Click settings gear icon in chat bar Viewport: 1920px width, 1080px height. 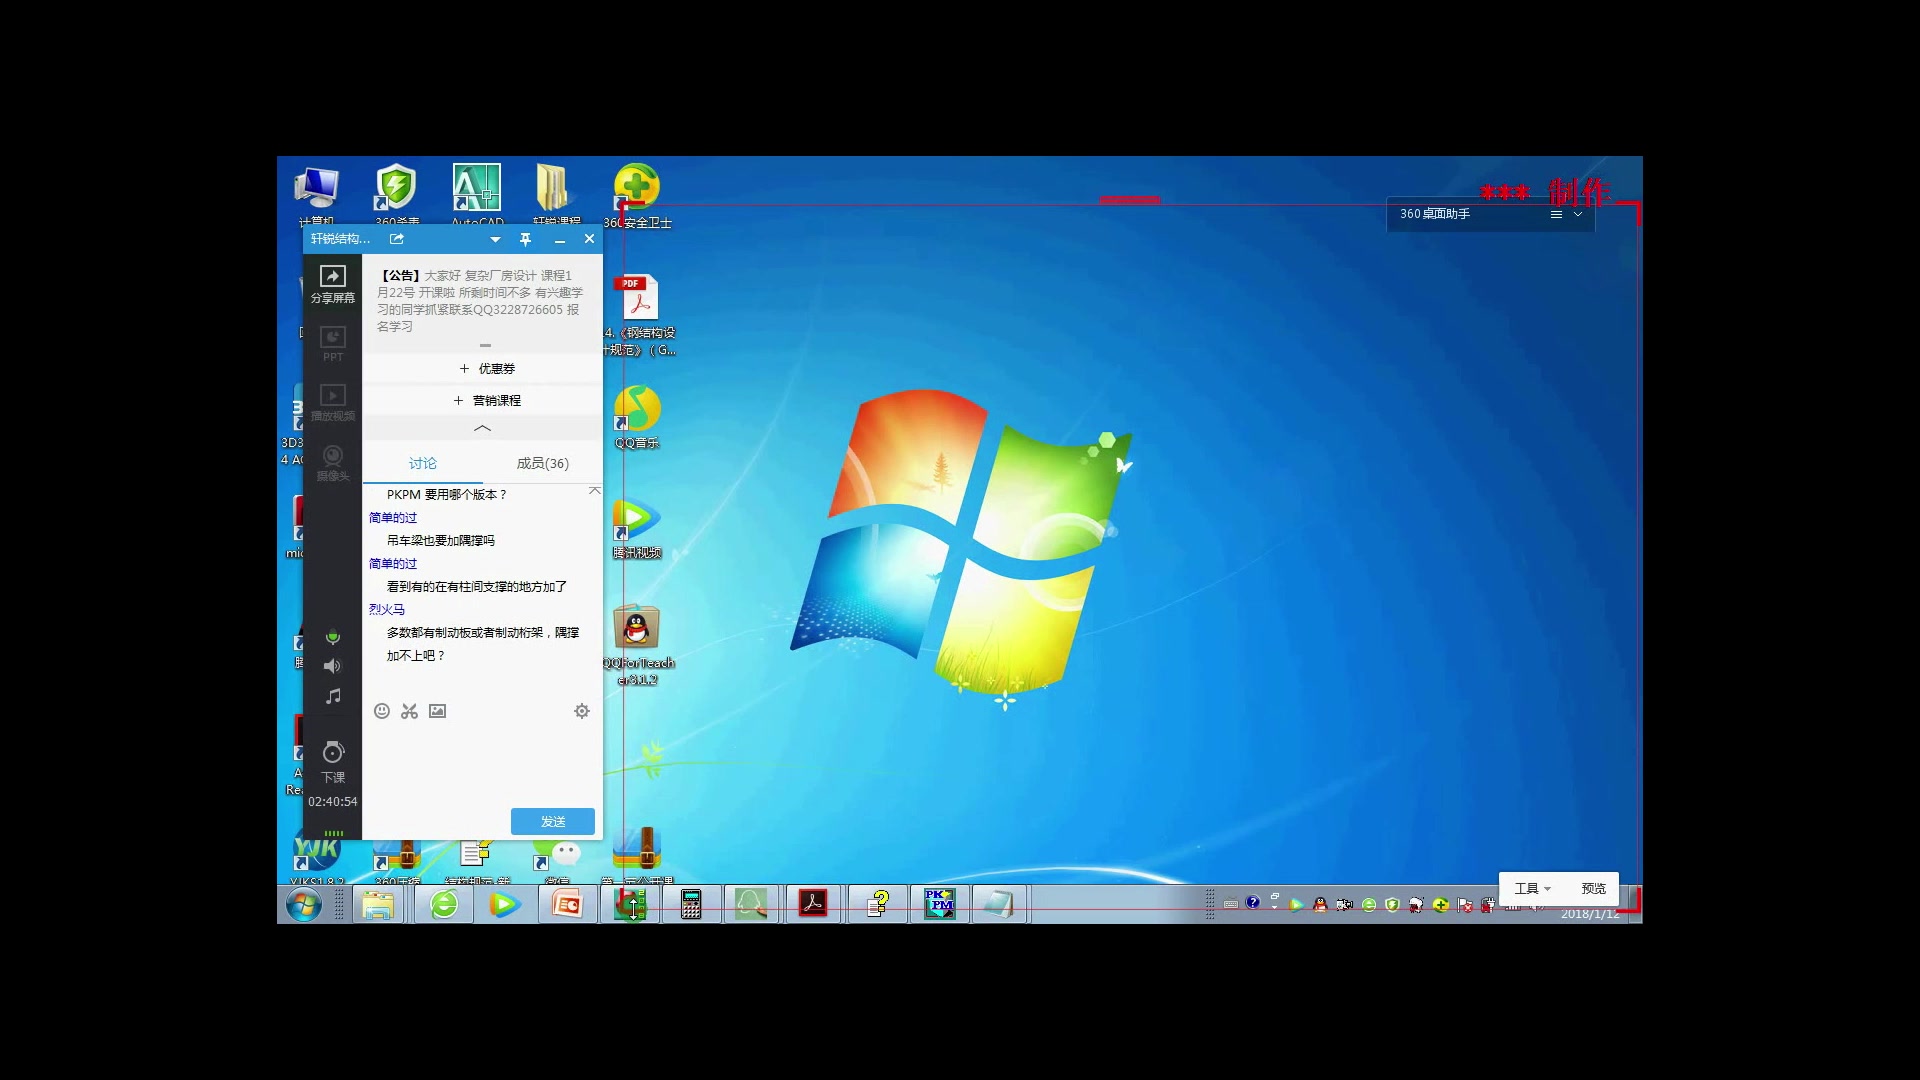click(582, 711)
